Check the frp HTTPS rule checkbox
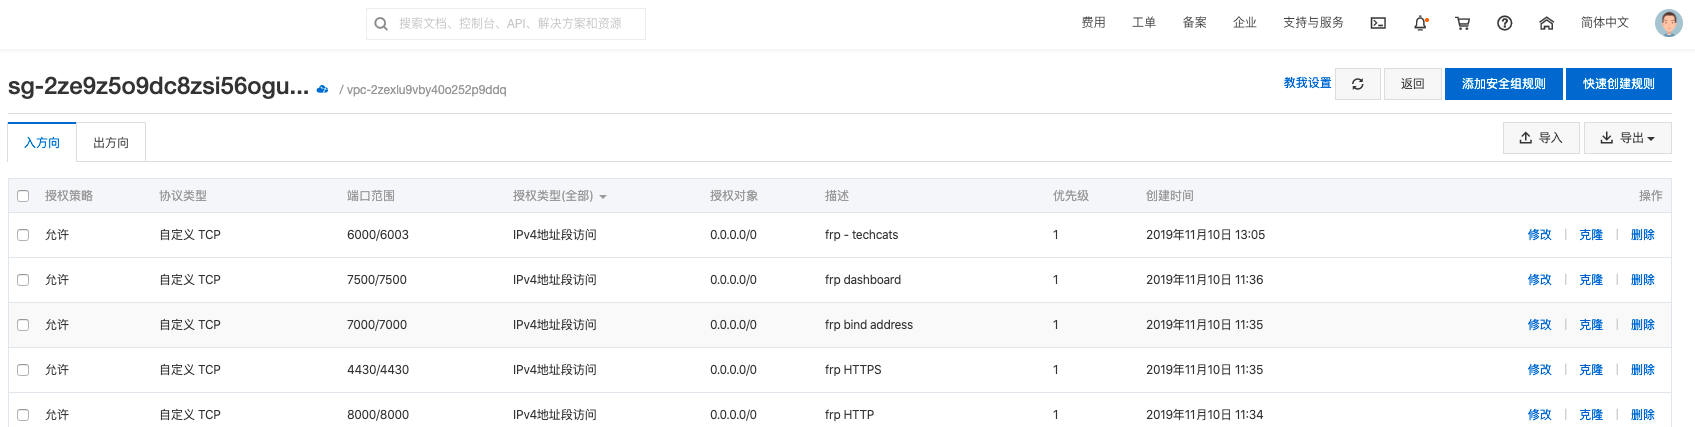The image size is (1695, 427). click(x=23, y=370)
